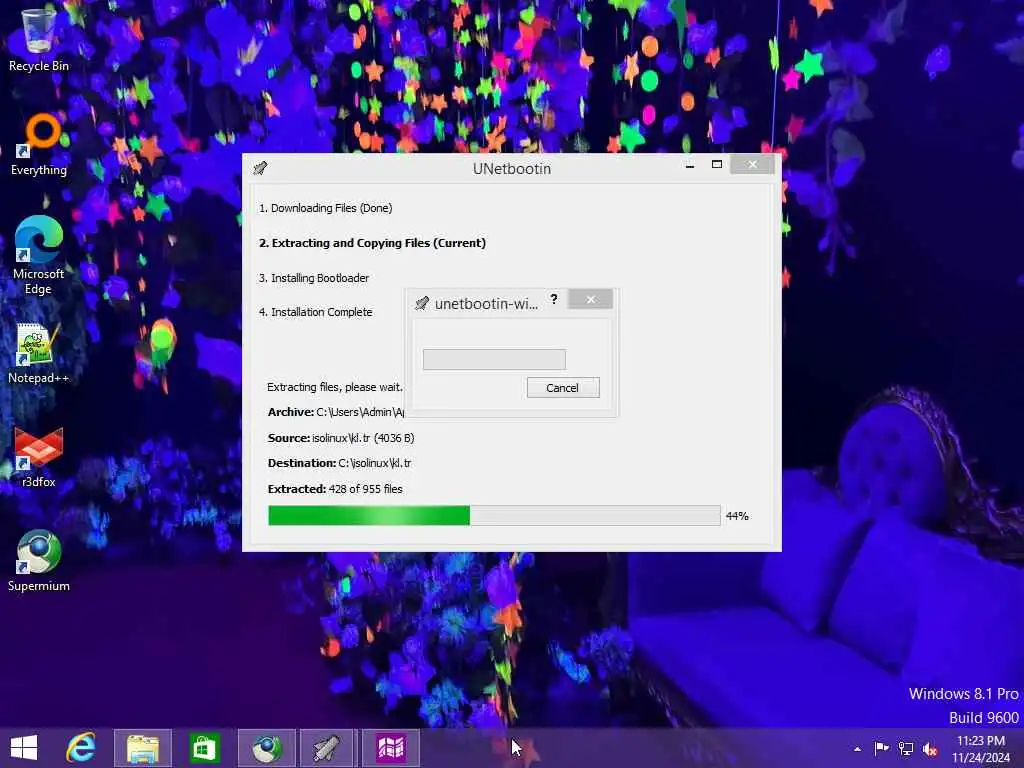Select '1. Downloading Files (Done)' step text
The height and width of the screenshot is (768, 1024).
point(325,208)
